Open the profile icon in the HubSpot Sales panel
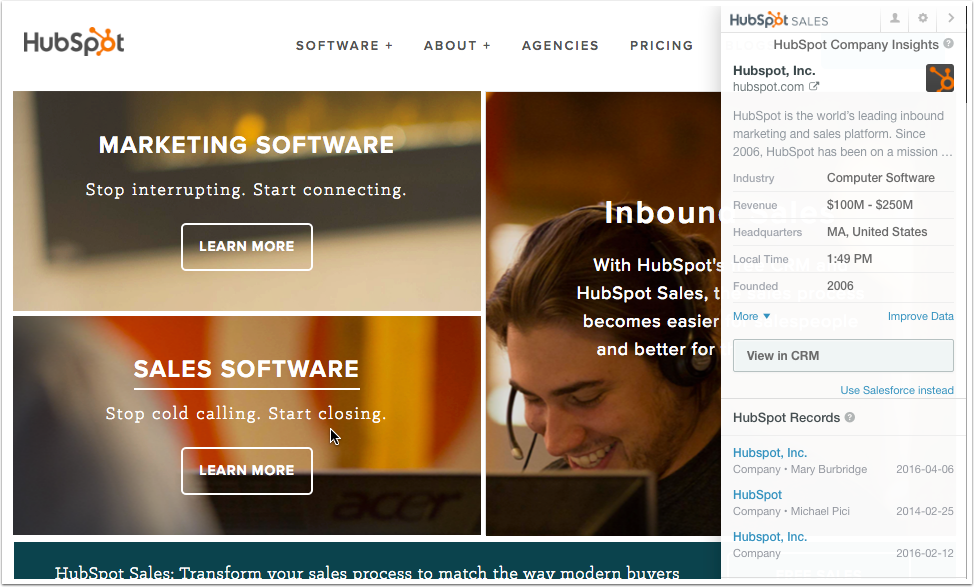Screen dimensions: 974x587 894,19
